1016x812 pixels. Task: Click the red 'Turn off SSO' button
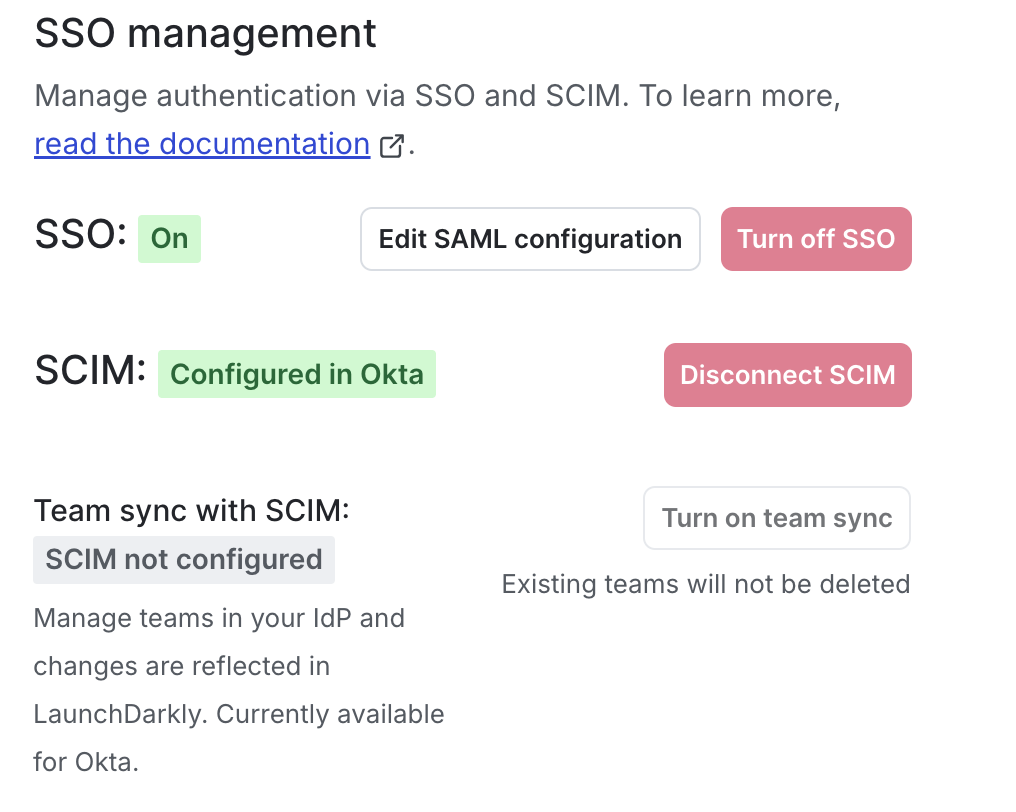[x=816, y=238]
